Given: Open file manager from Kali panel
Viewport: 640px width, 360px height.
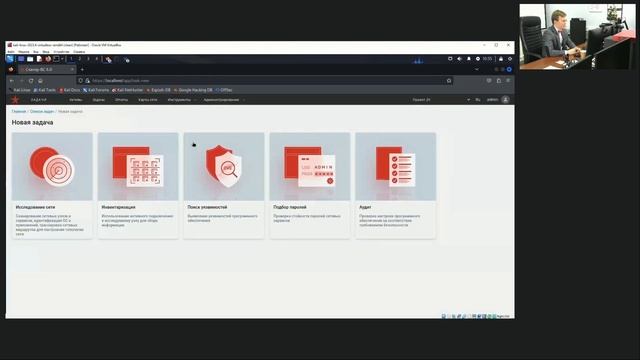Looking at the screenshot, I should (30, 59).
